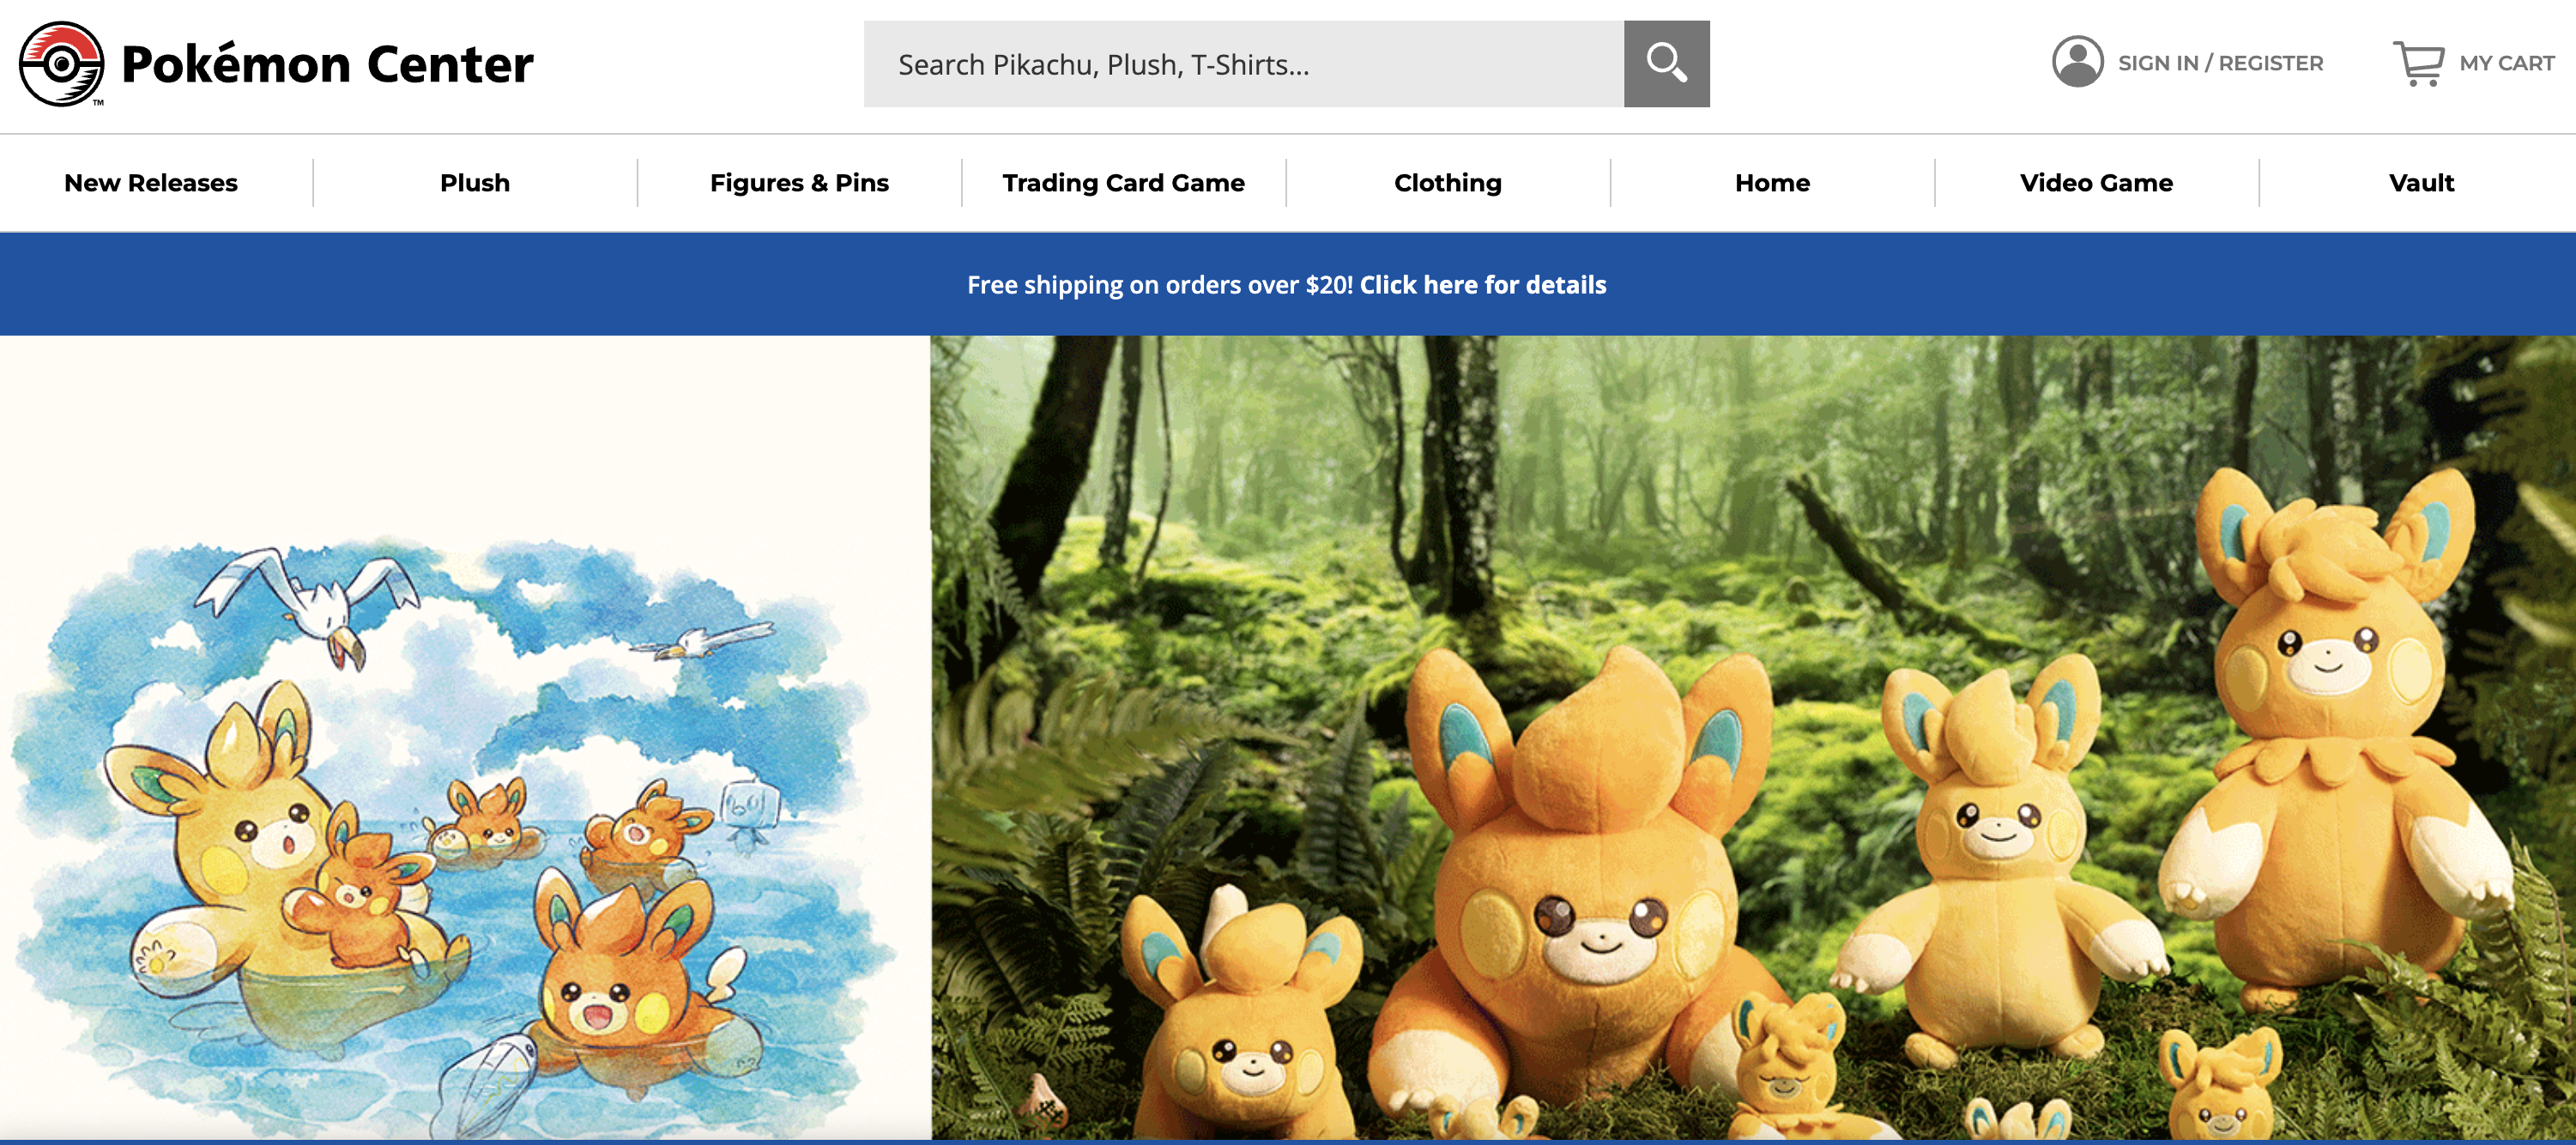Image resolution: width=2576 pixels, height=1145 pixels.
Task: Open the Vault menu item
Action: pos(2421,183)
